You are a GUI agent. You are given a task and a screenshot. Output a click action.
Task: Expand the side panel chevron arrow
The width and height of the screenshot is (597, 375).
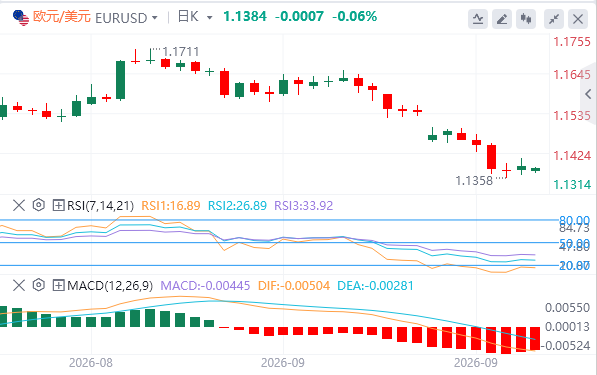pyautogui.click(x=589, y=94)
